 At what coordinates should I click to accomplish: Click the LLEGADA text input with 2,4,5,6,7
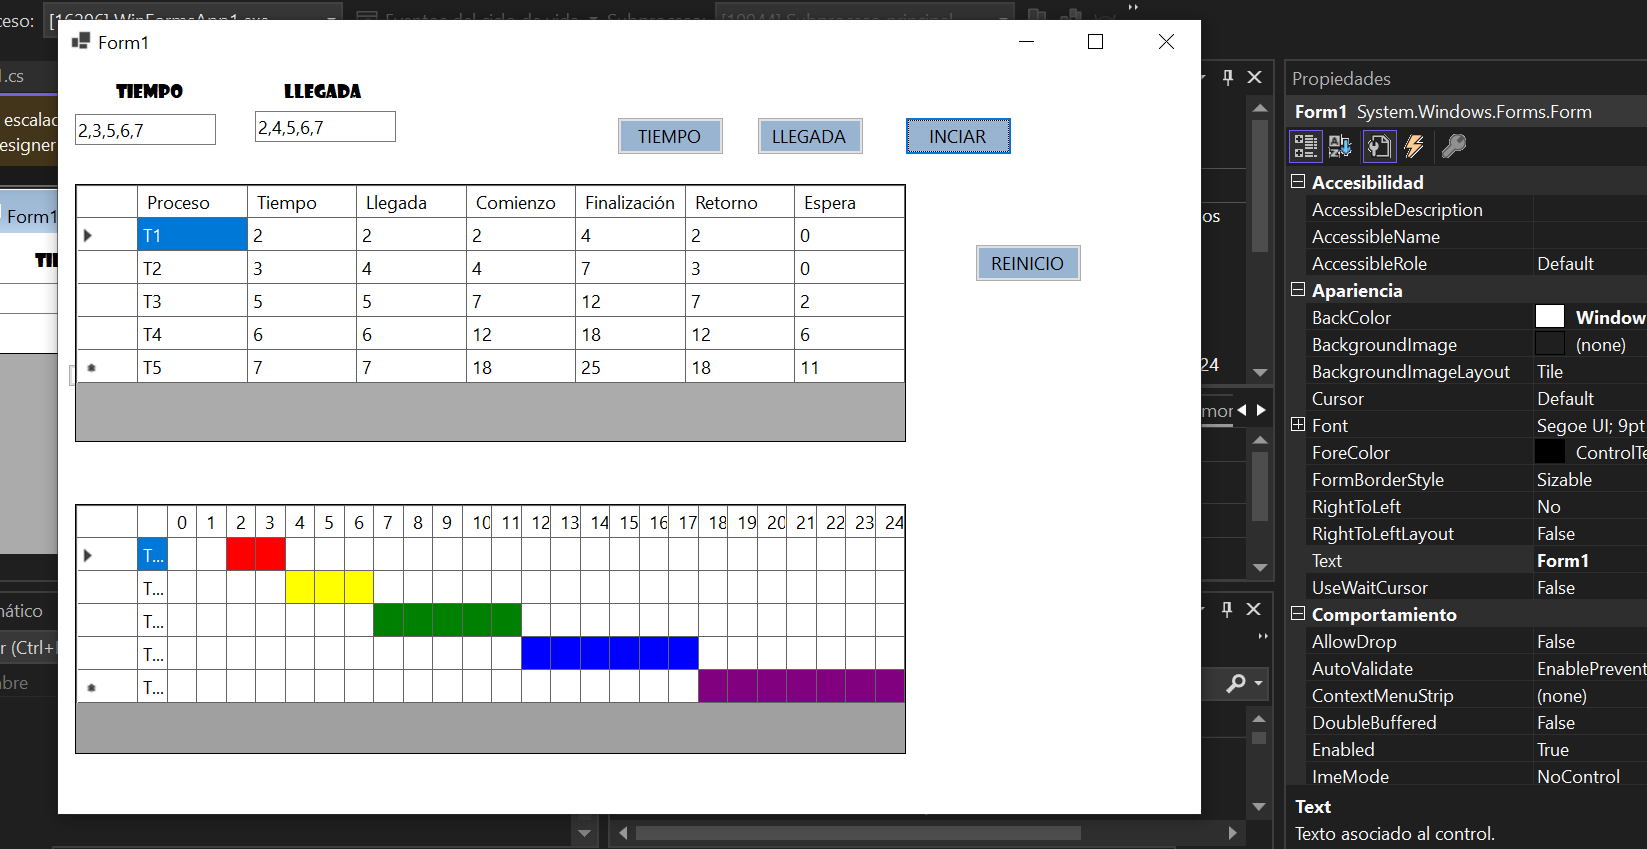click(x=325, y=127)
